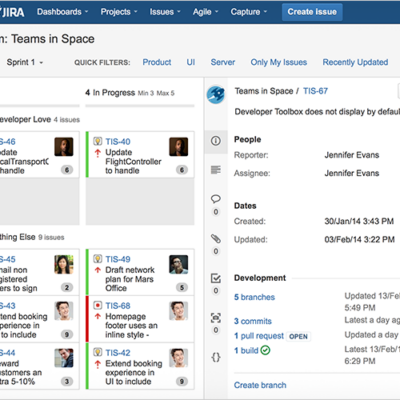The width and height of the screenshot is (400, 400).
Task: Open issue TIS-49 link
Action: 118,259
